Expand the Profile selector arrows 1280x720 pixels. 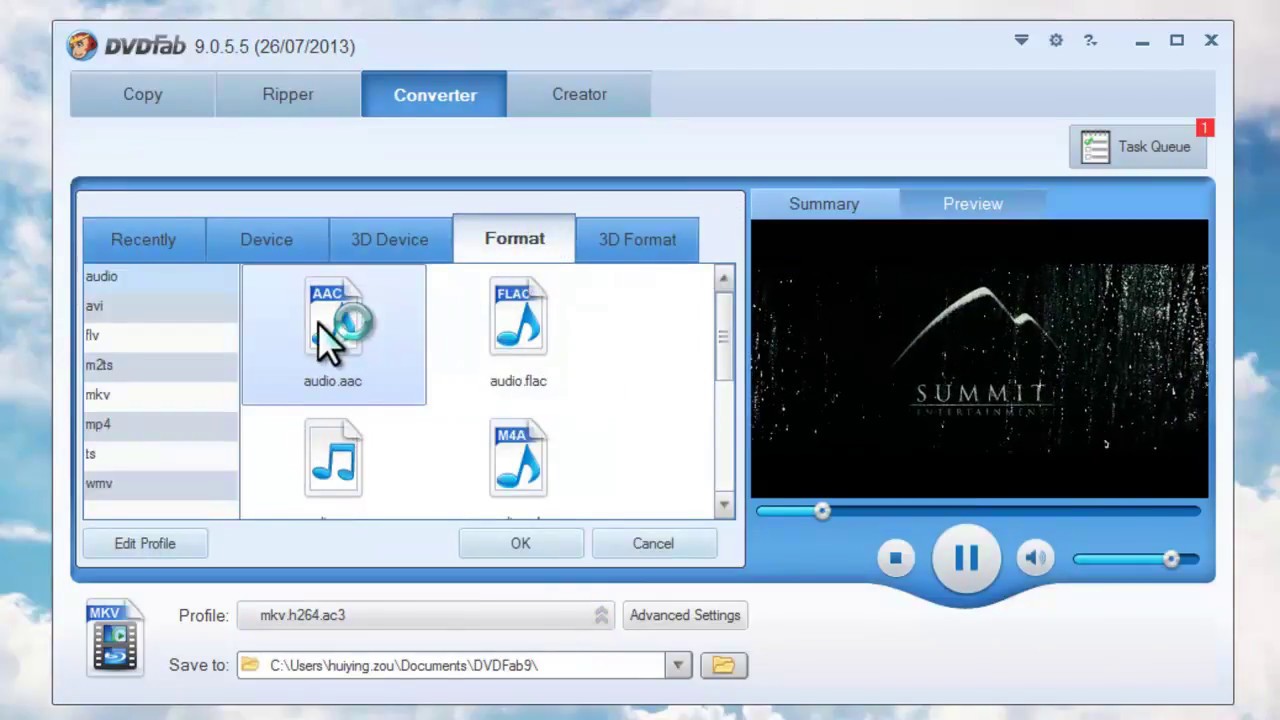click(601, 615)
